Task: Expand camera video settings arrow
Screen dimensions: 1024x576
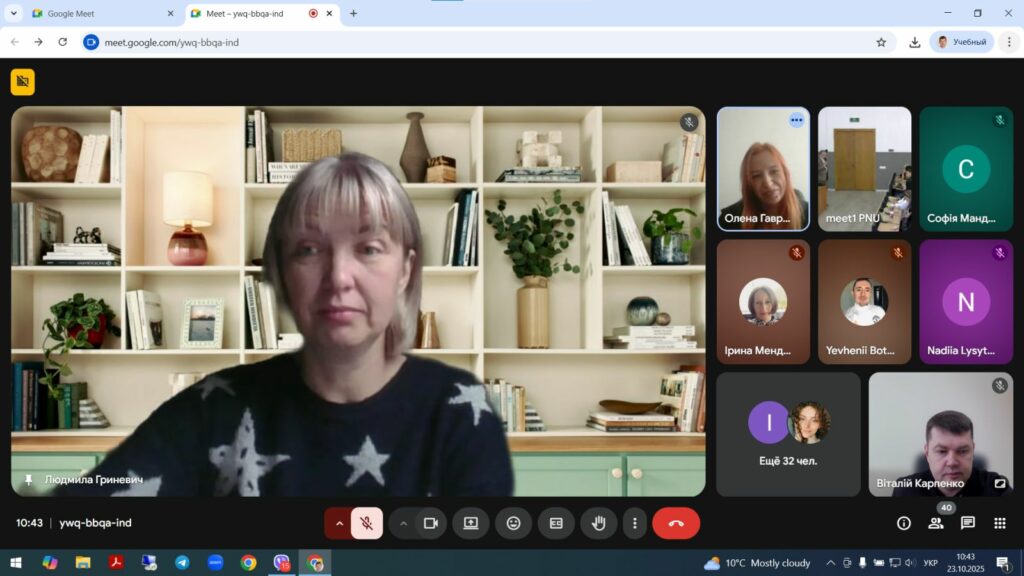Action: [x=404, y=523]
